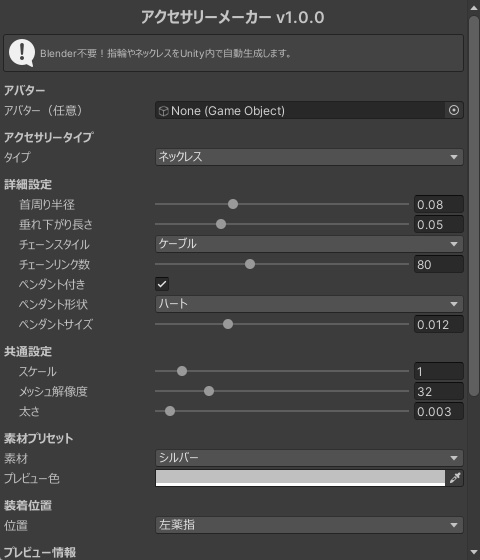Click the ペンダントサイズ slider handle
The image size is (480, 560).
pyautogui.click(x=228, y=324)
